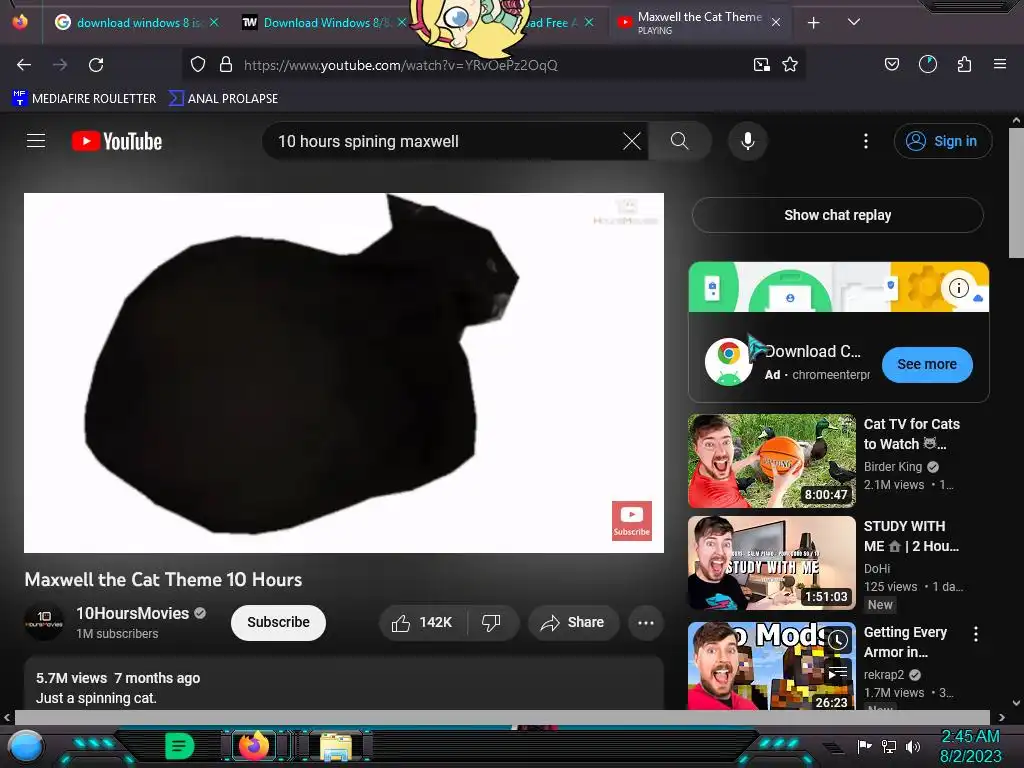This screenshot has width=1024, height=768.
Task: Click See more on the Chrome ad
Action: (x=927, y=364)
